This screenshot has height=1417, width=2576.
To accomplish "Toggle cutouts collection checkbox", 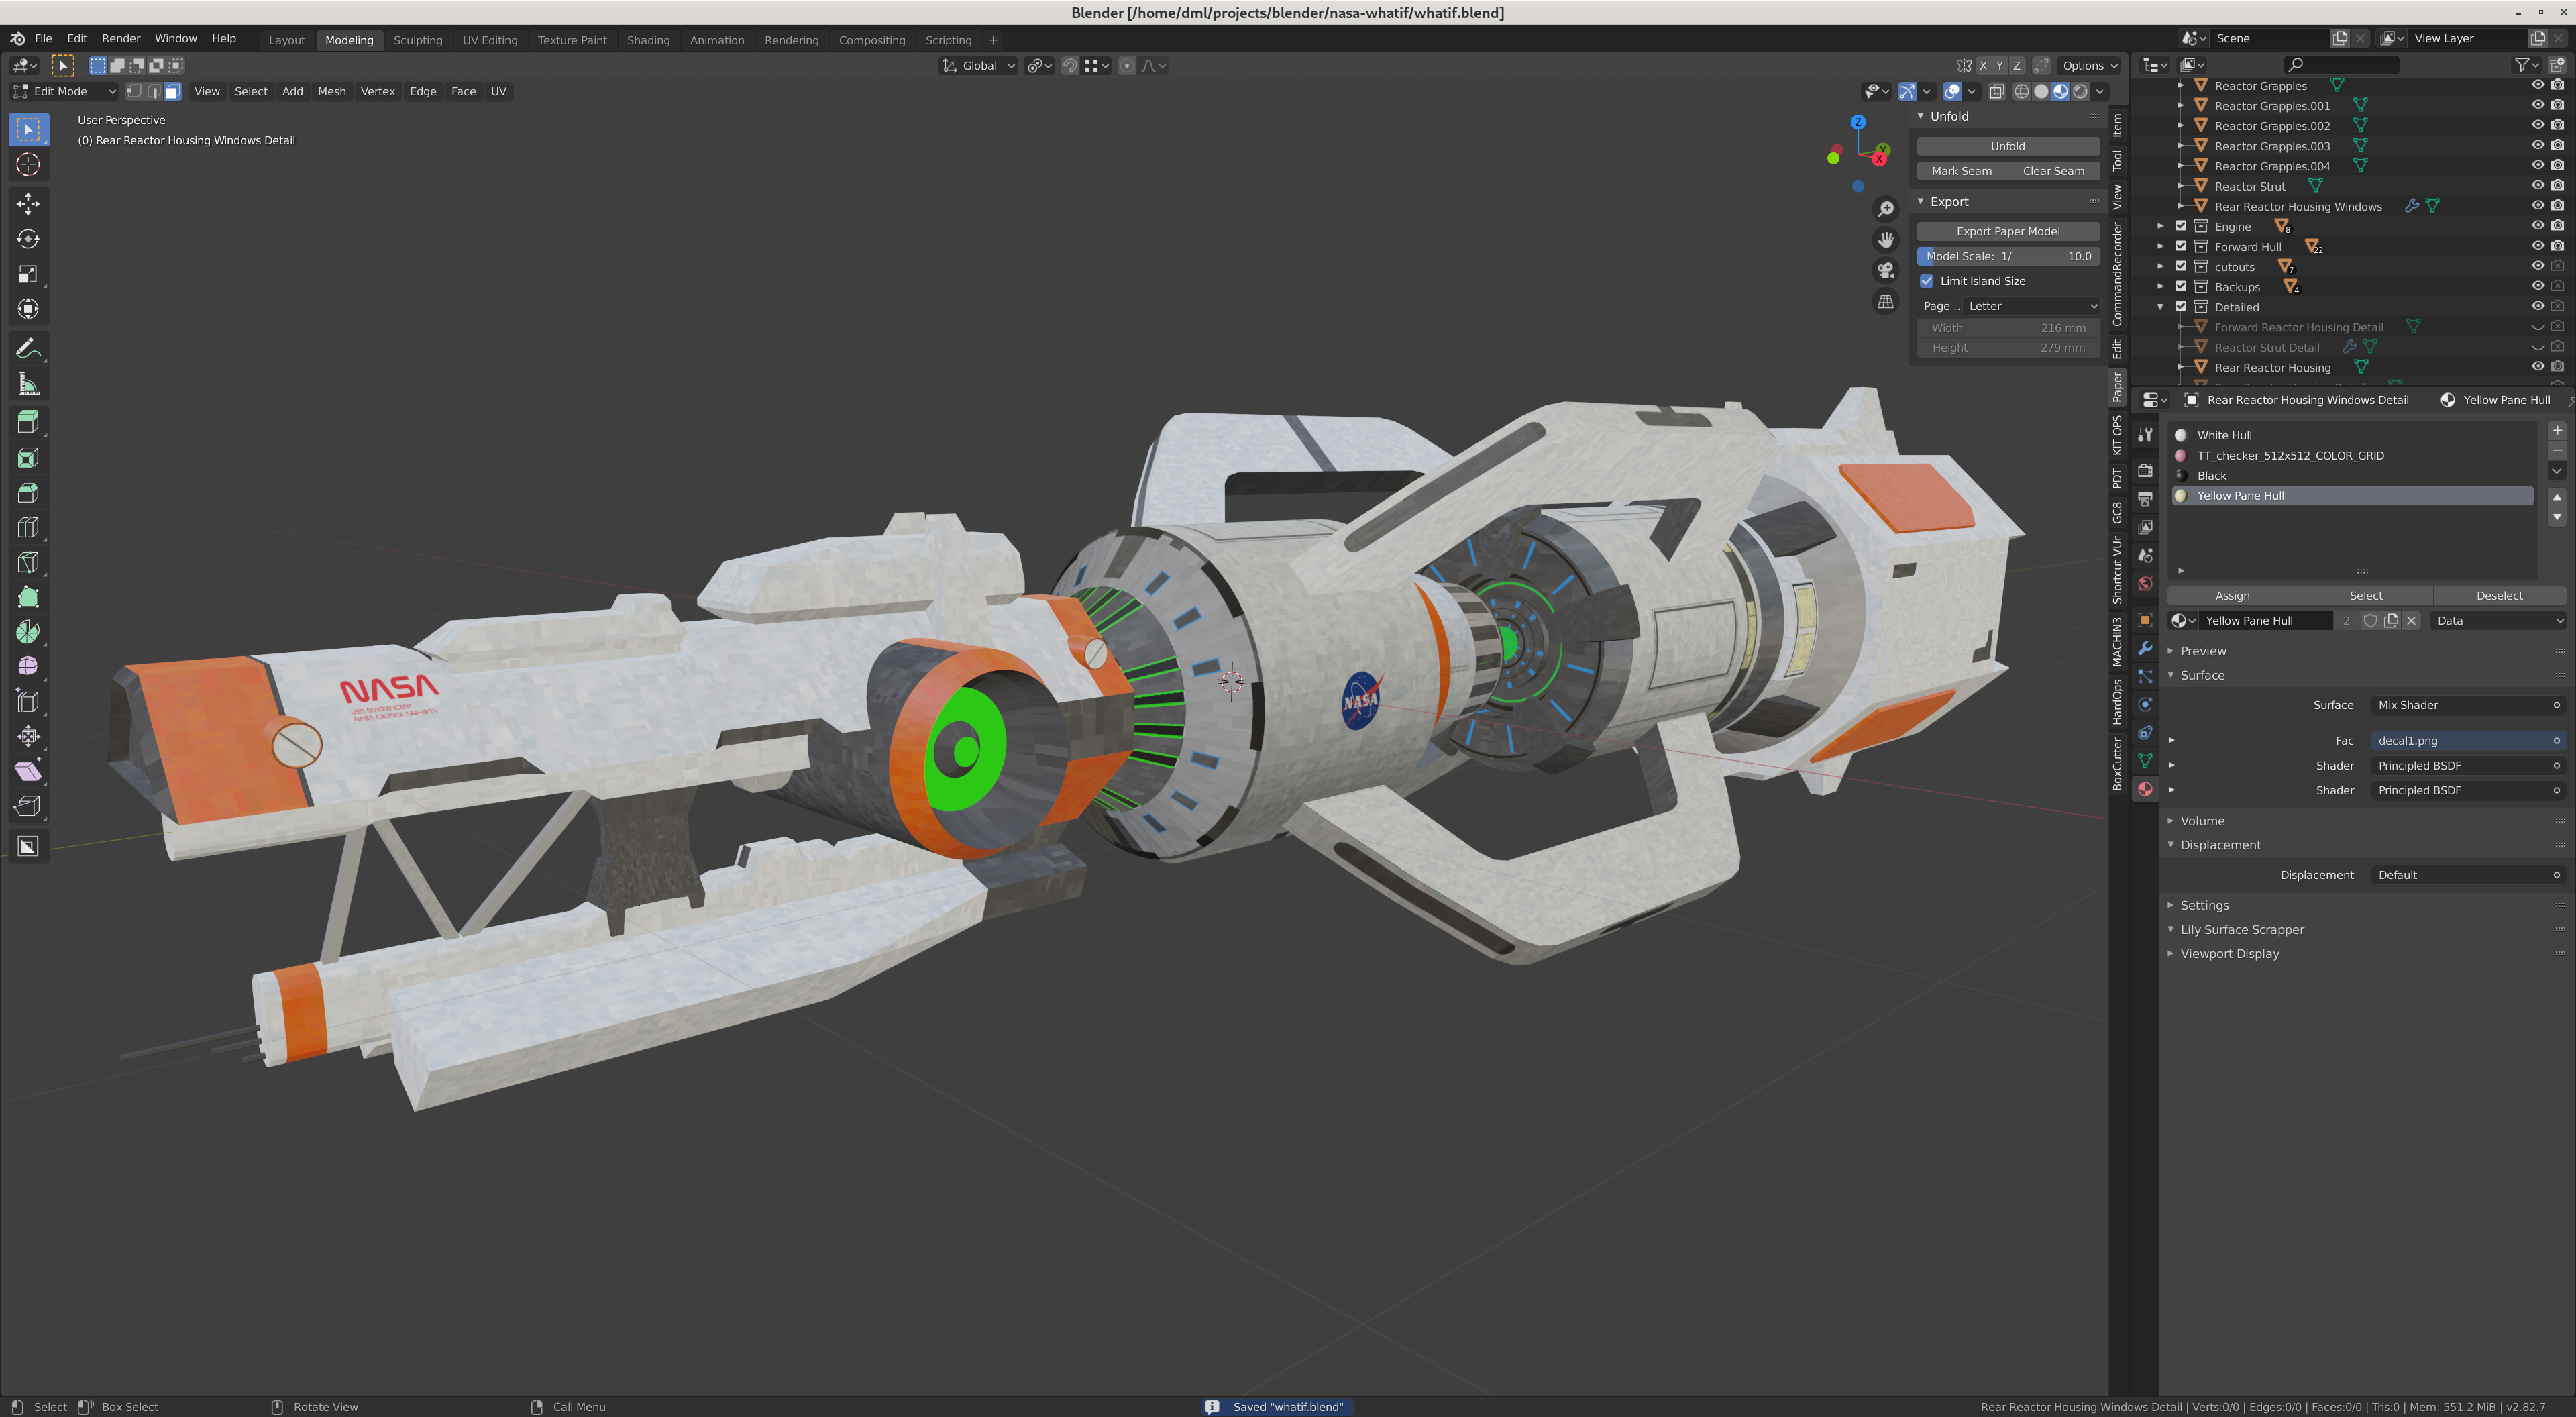I will click(2181, 266).
